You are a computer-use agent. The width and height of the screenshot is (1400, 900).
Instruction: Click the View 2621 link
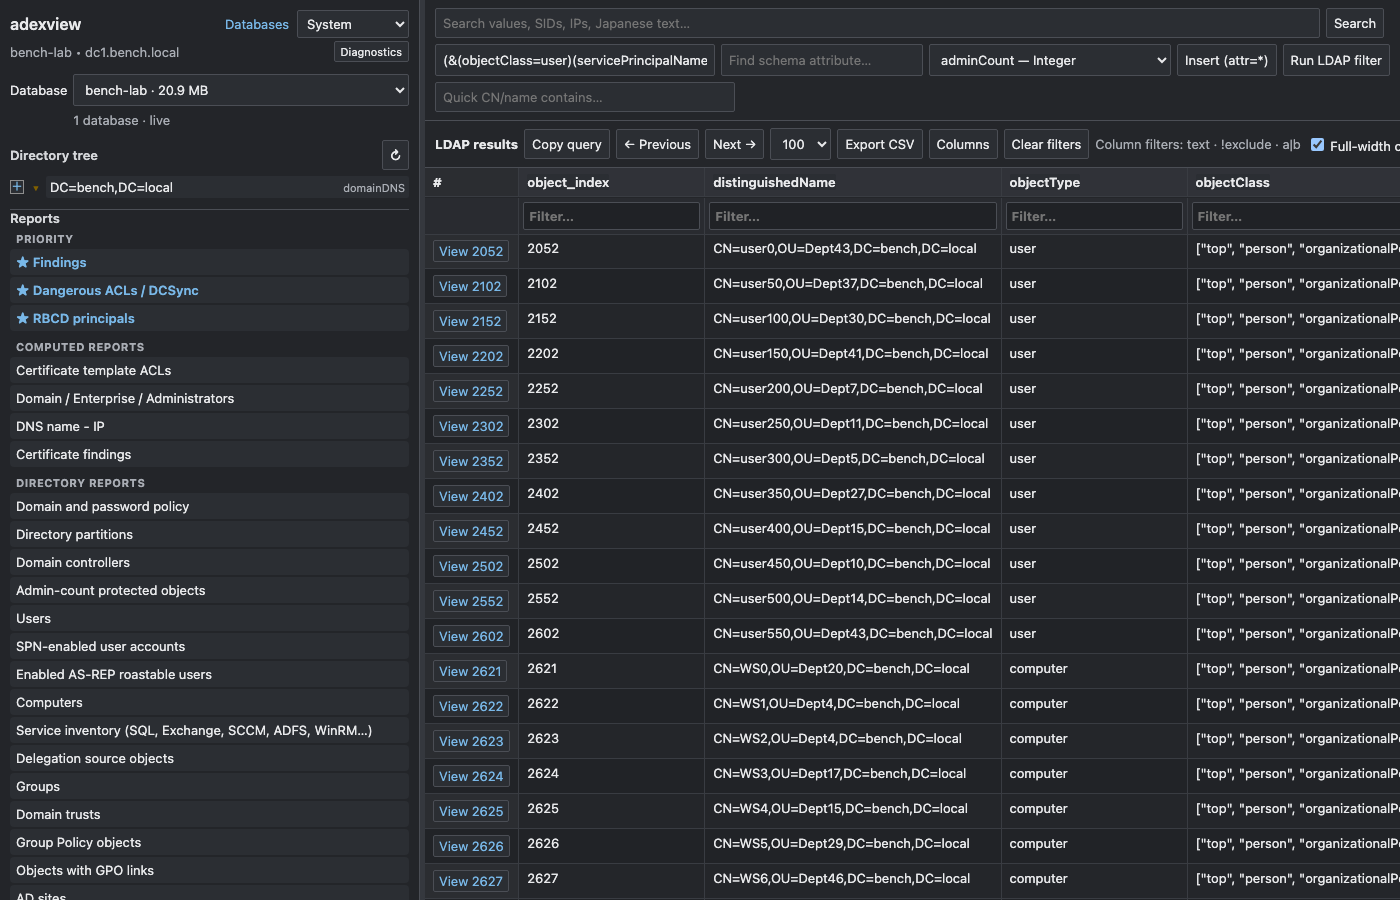[x=470, y=671]
